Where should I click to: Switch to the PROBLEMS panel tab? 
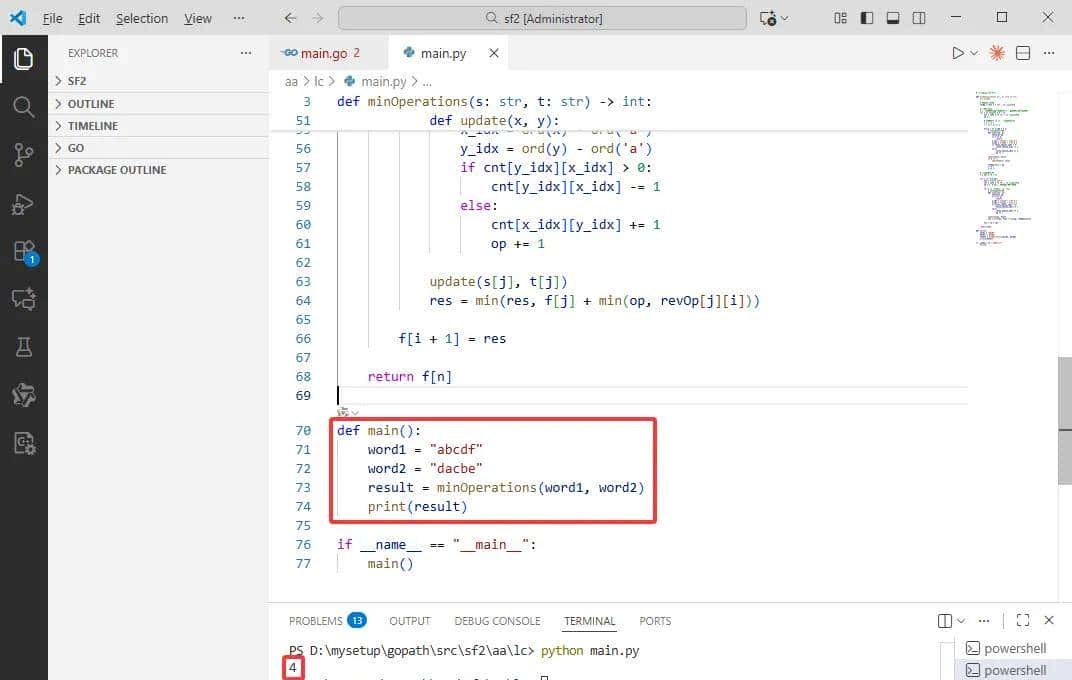[315, 621]
